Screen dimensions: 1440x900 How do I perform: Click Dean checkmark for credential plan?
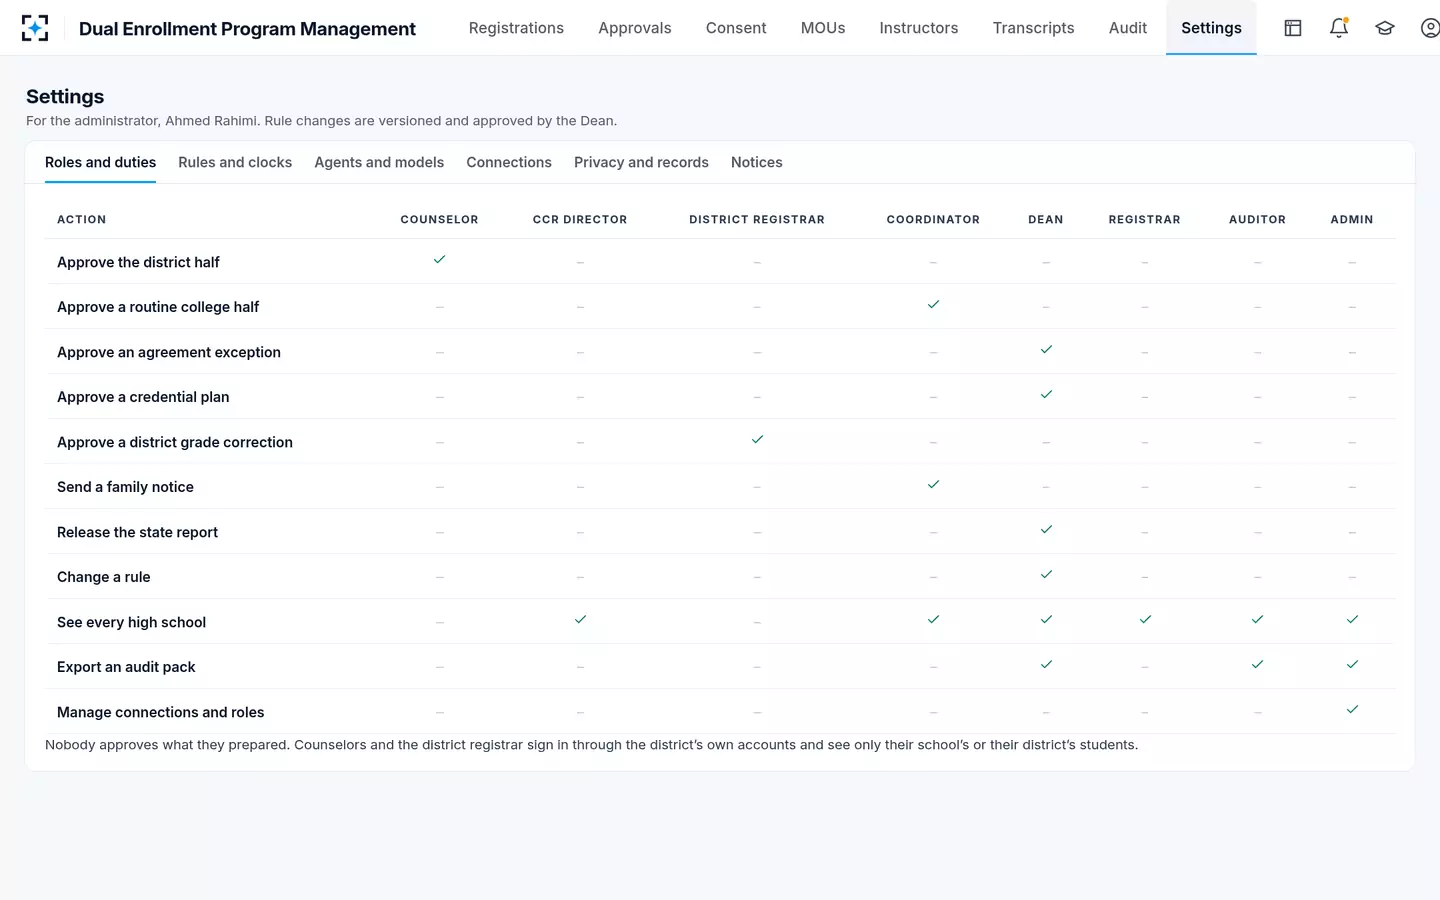click(1046, 394)
